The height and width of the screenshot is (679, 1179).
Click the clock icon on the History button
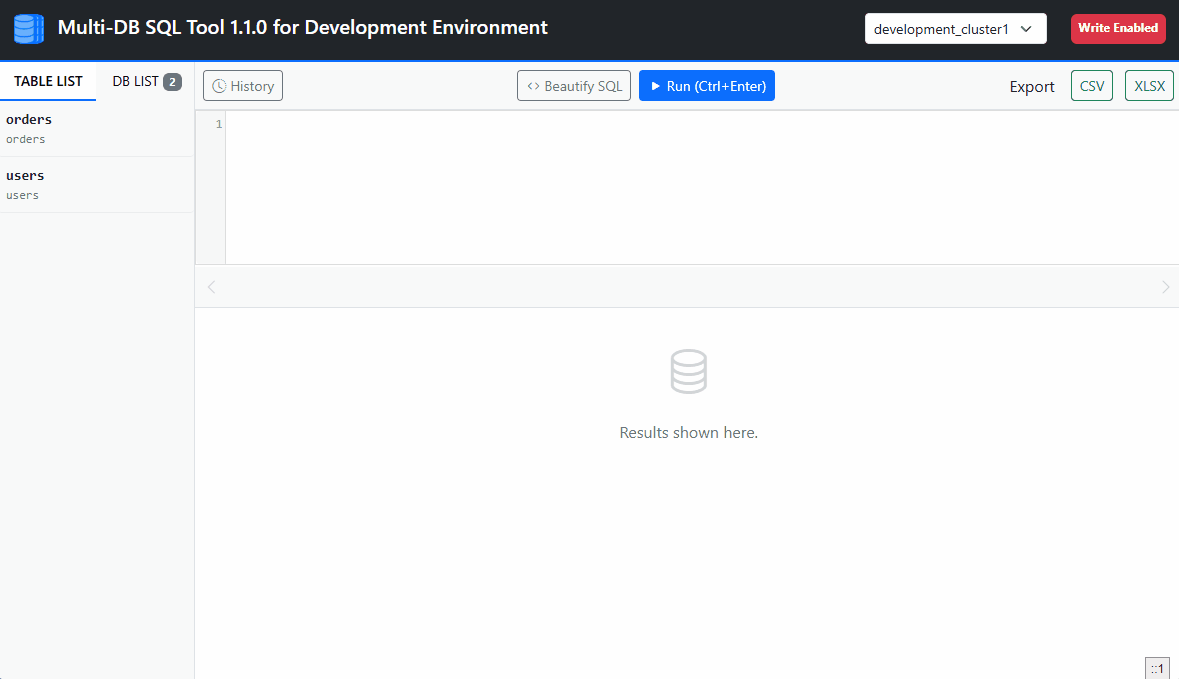point(218,85)
